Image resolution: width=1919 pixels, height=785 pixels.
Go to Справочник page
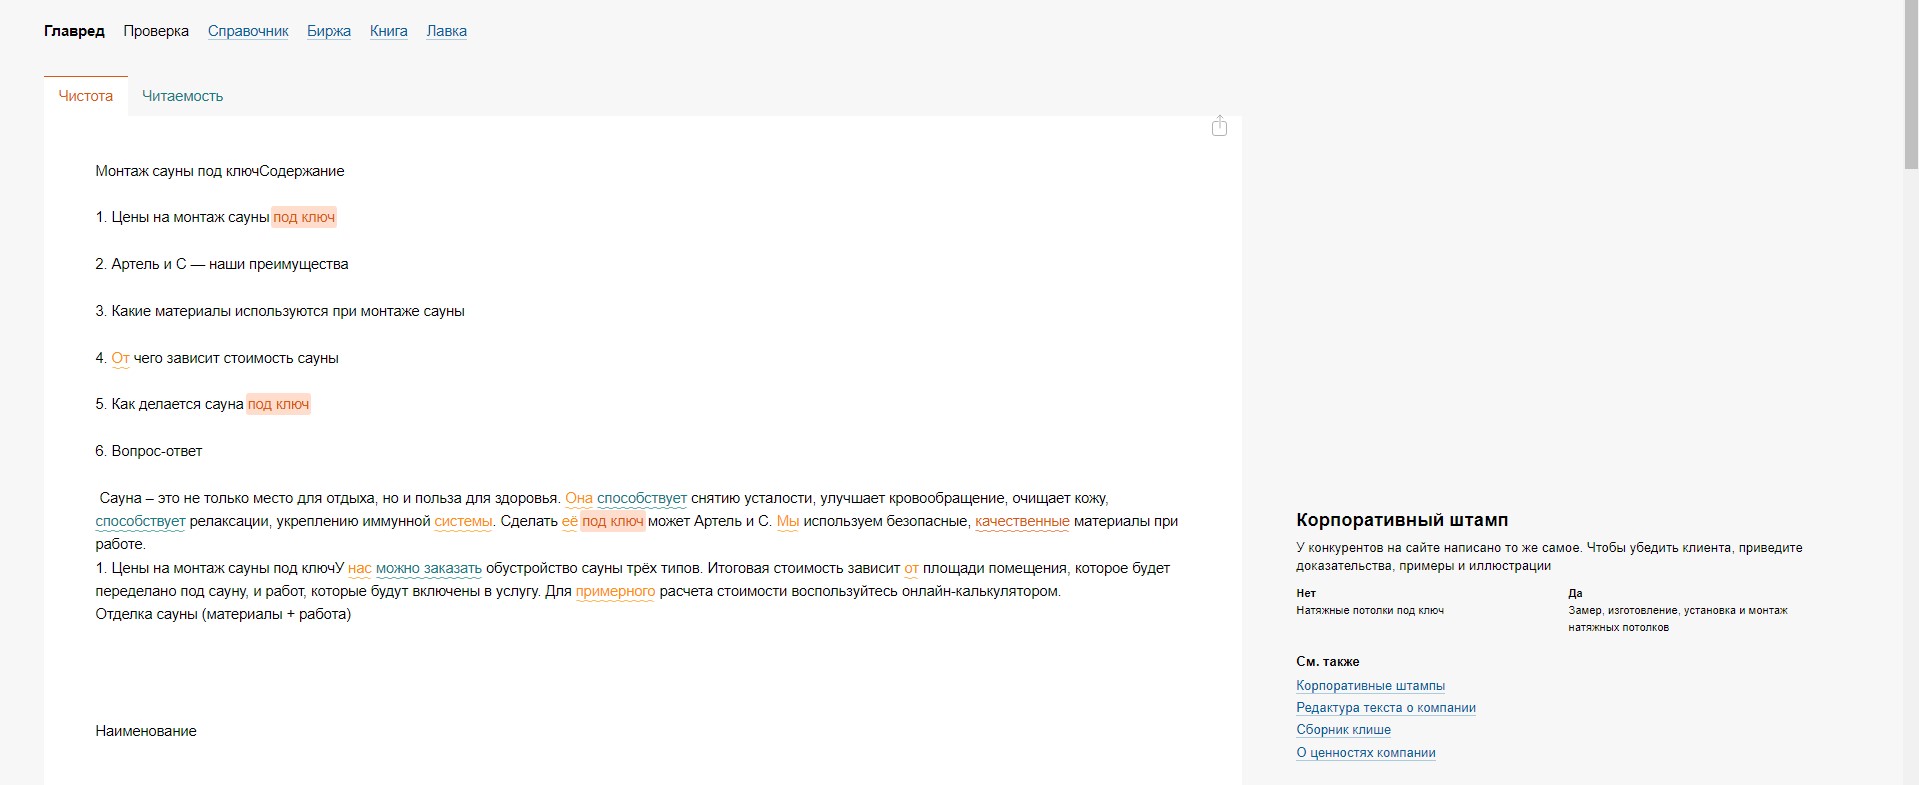248,31
